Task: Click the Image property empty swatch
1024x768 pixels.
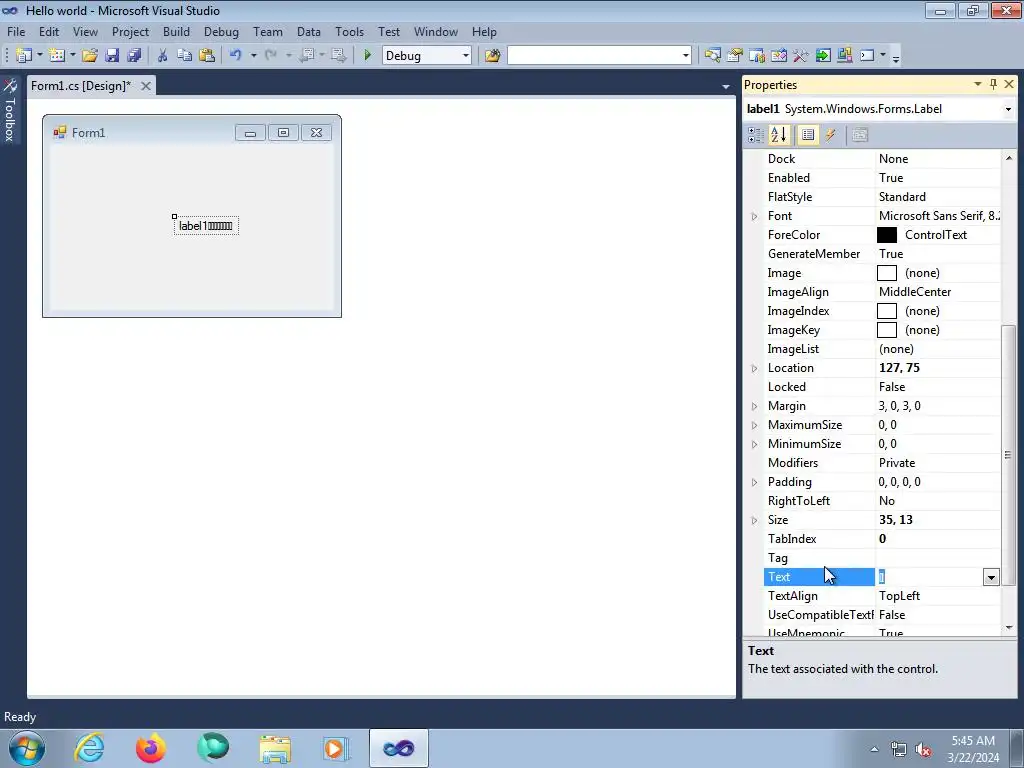Action: tap(887, 273)
